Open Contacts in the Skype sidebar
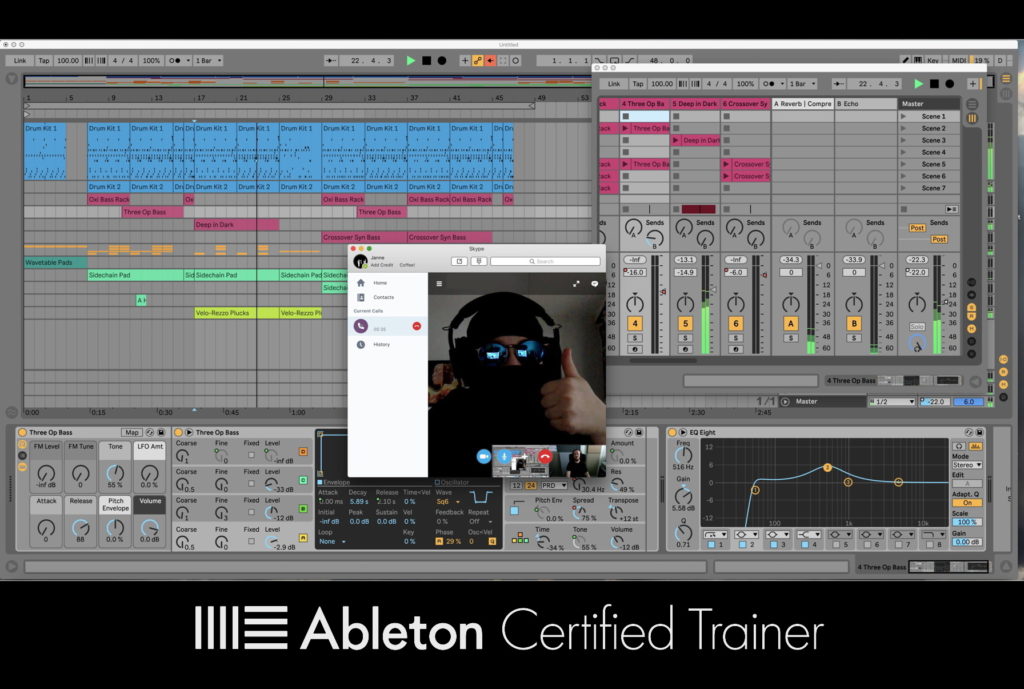Image resolution: width=1024 pixels, height=689 pixels. coord(383,297)
